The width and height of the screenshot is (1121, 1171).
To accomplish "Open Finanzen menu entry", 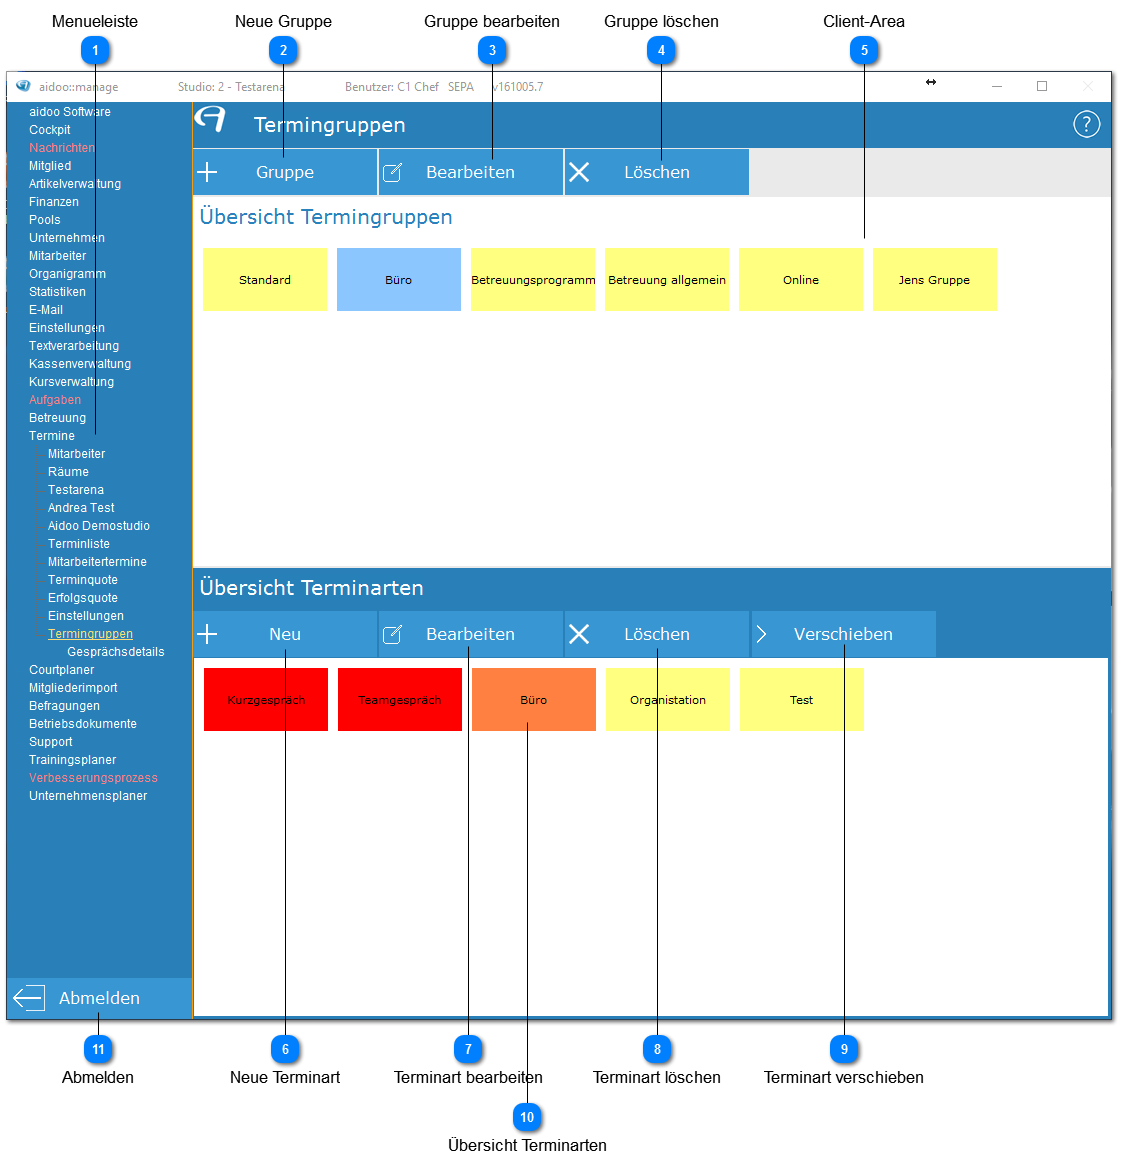I will pyautogui.click(x=54, y=202).
